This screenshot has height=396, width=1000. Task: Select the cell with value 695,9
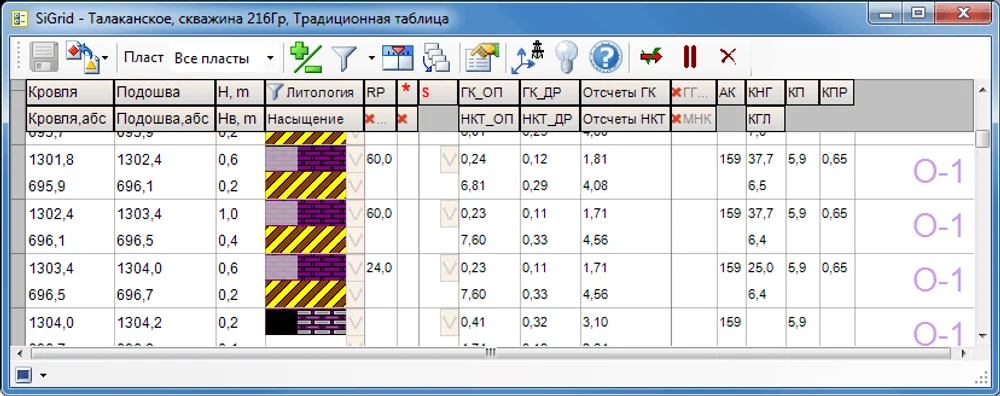70,186
